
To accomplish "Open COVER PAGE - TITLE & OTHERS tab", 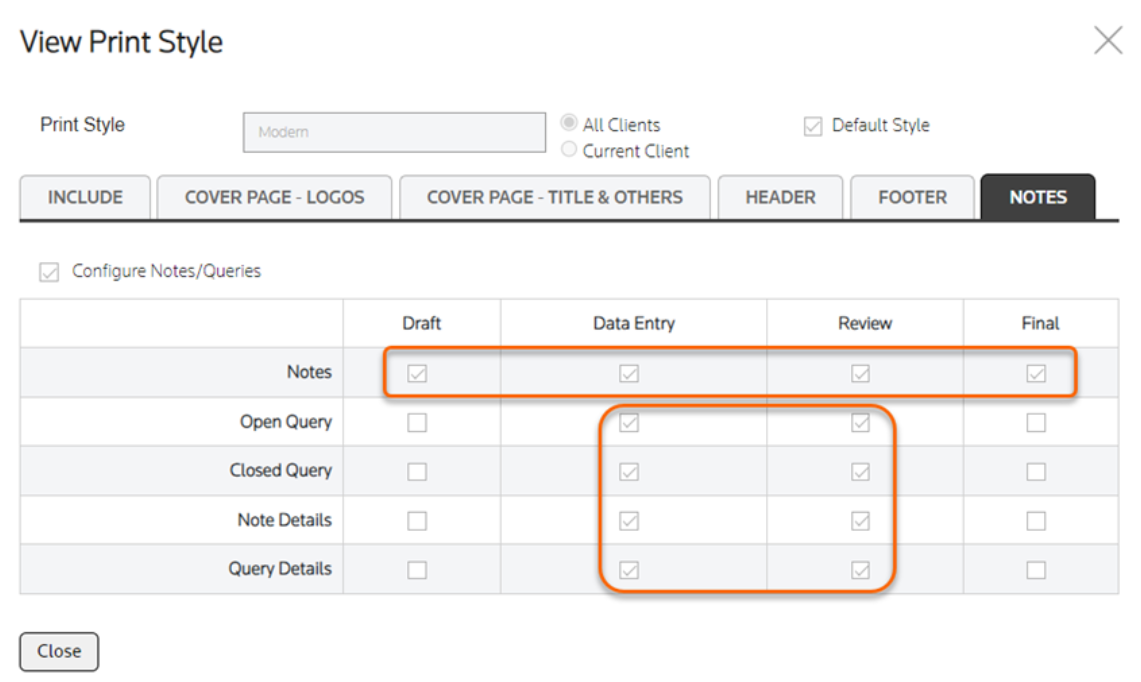I will (x=554, y=197).
